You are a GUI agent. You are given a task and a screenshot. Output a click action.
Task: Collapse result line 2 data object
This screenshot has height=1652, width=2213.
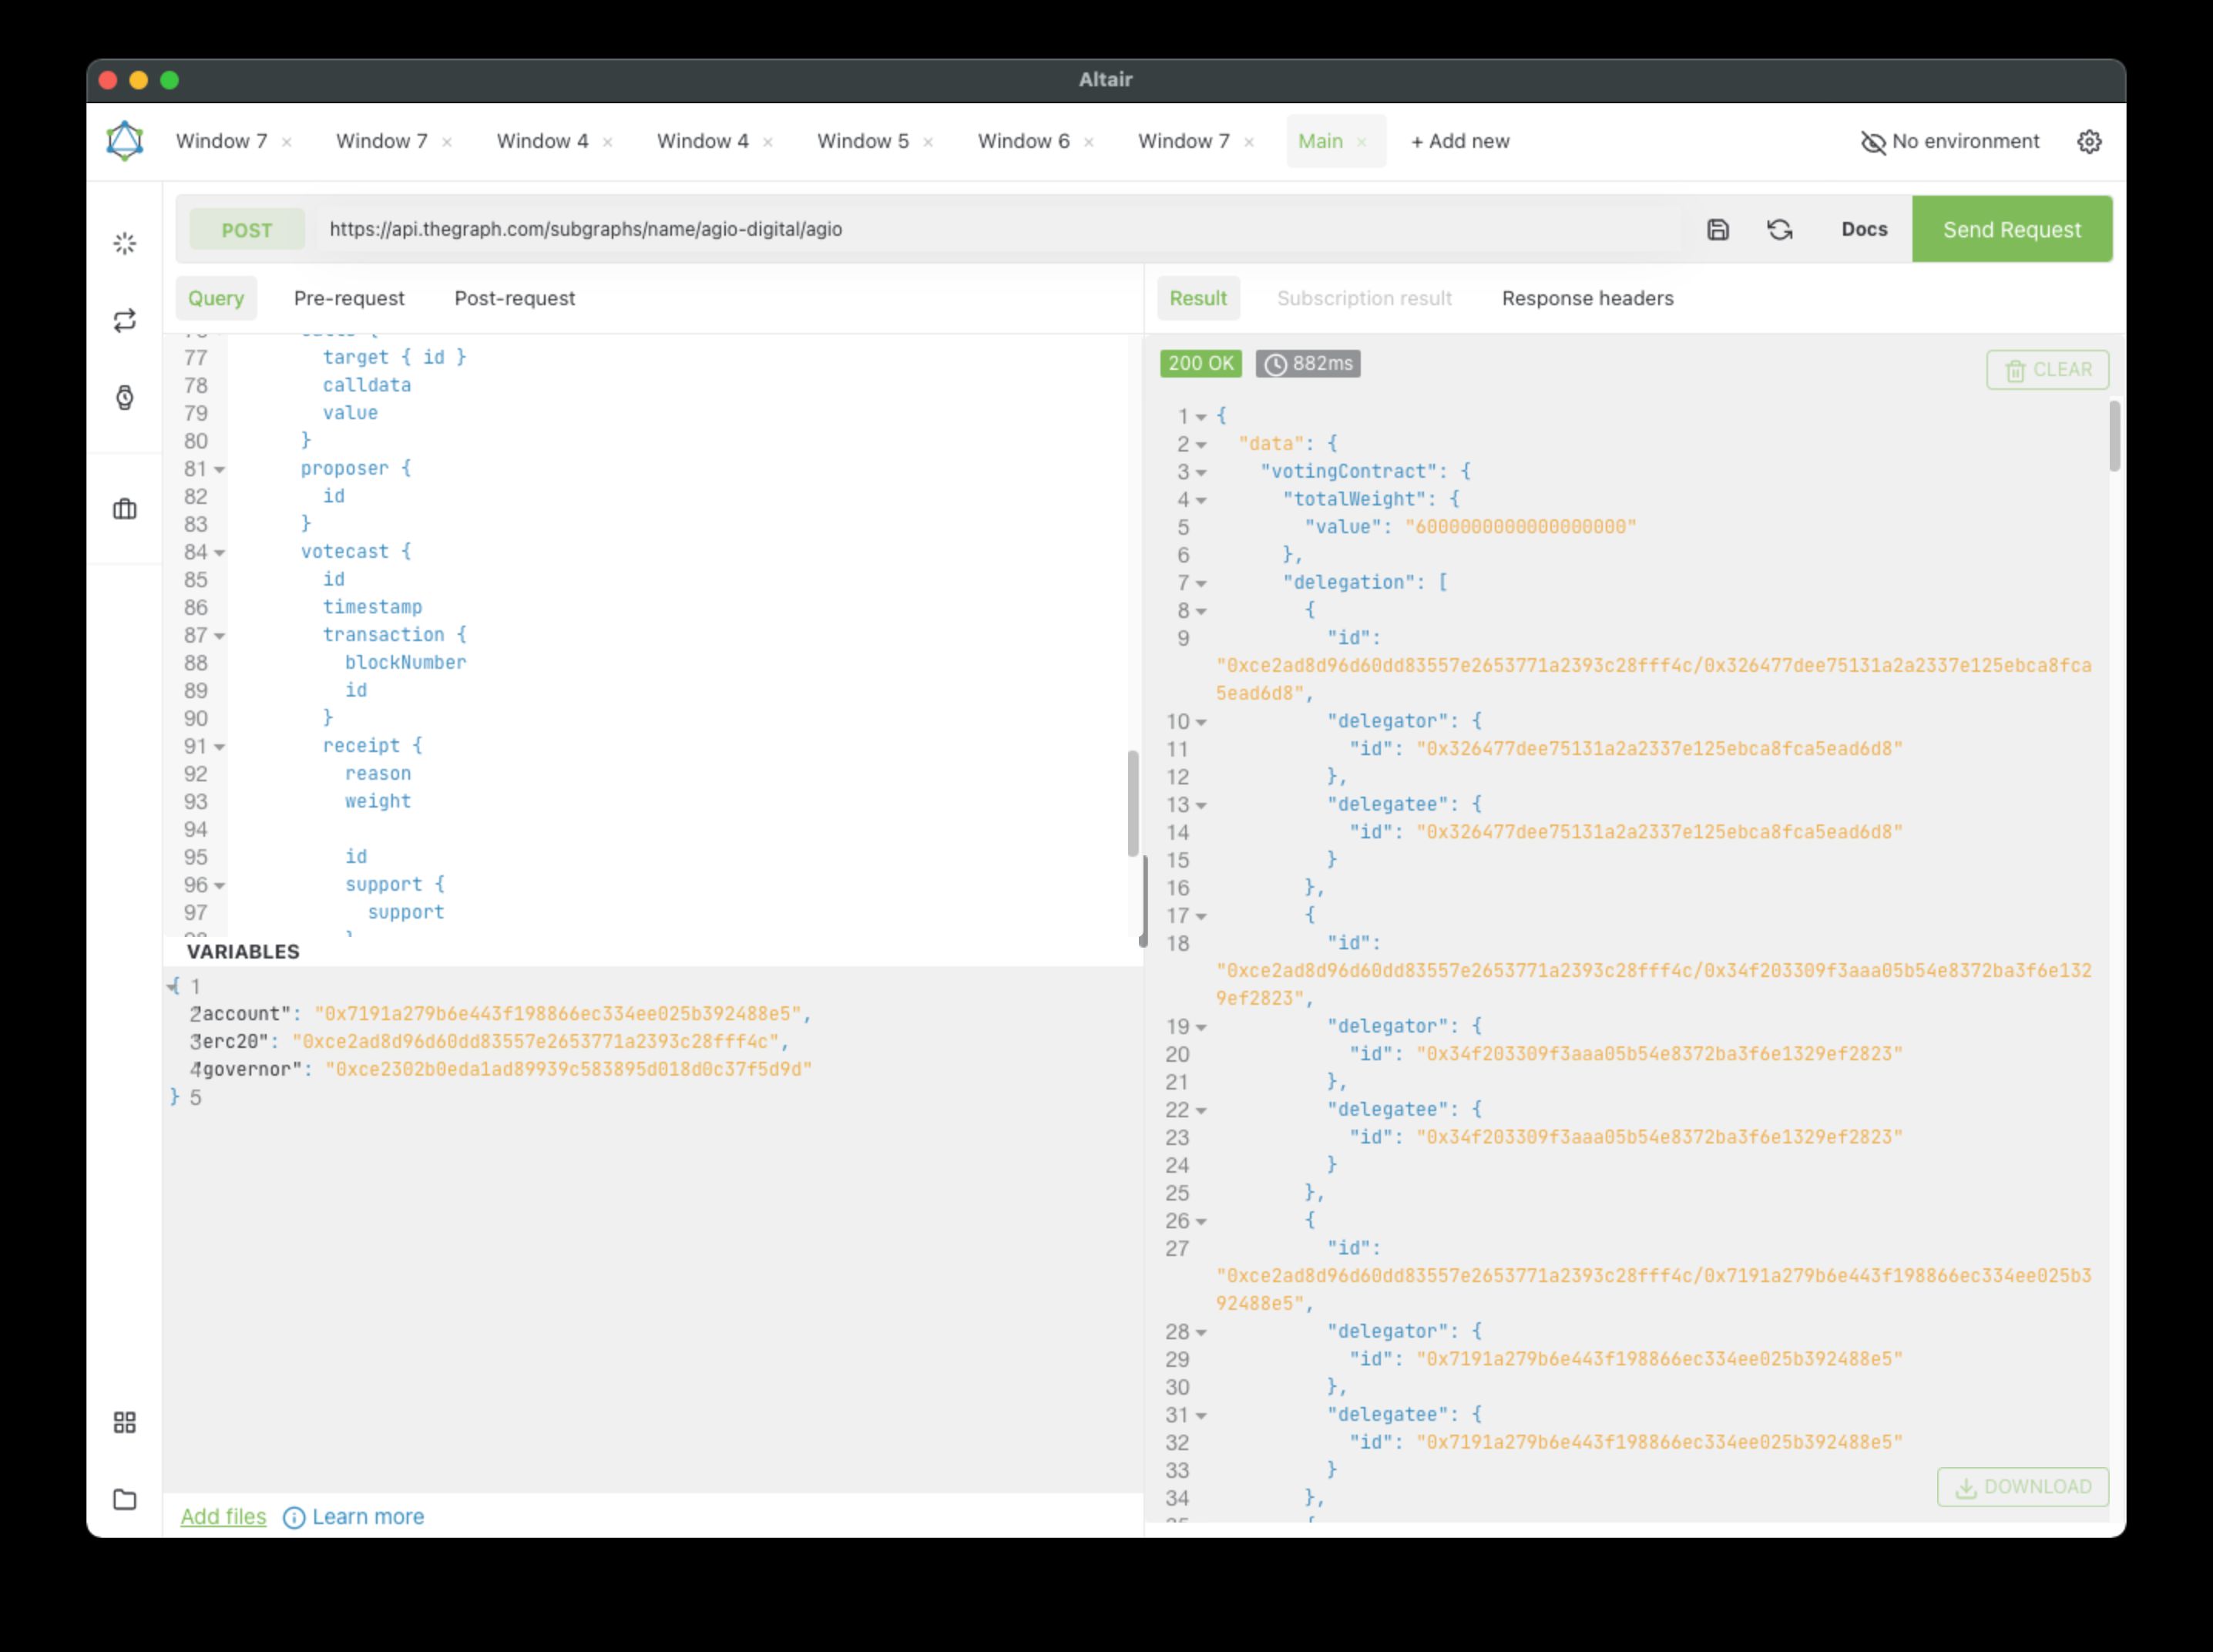pyautogui.click(x=1201, y=445)
